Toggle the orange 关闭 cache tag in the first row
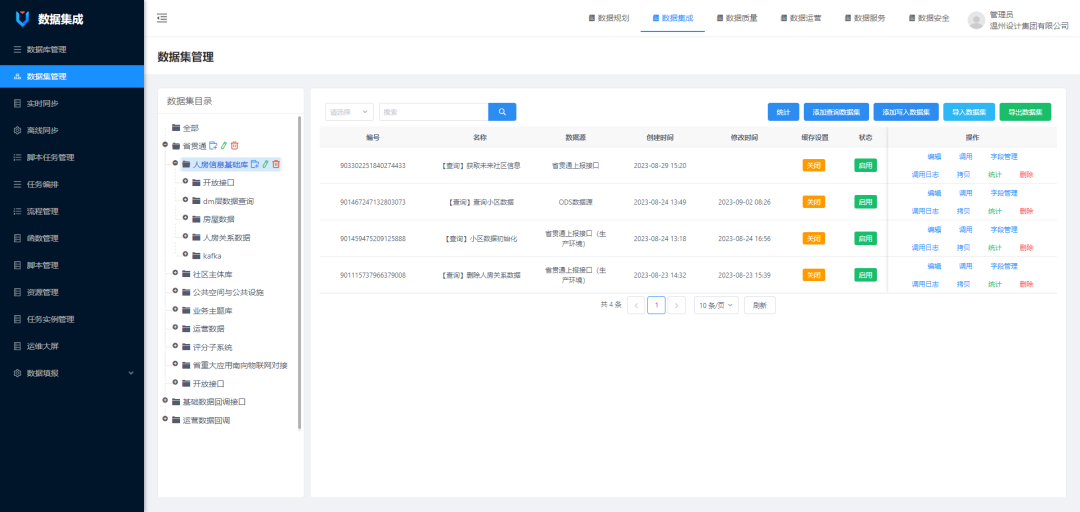The height and width of the screenshot is (512, 1080). coord(814,165)
